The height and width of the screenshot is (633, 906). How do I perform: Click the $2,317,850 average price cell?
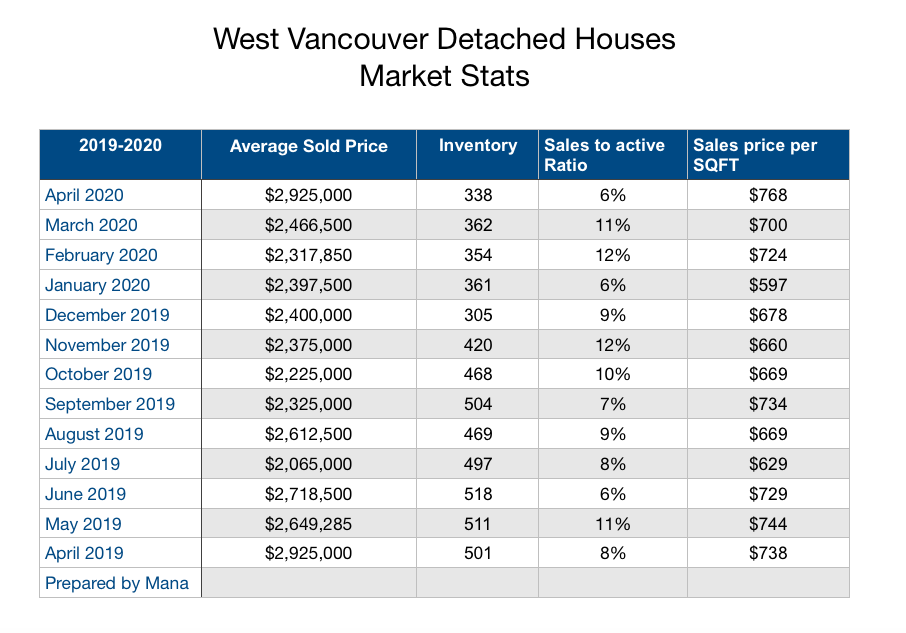pos(308,255)
